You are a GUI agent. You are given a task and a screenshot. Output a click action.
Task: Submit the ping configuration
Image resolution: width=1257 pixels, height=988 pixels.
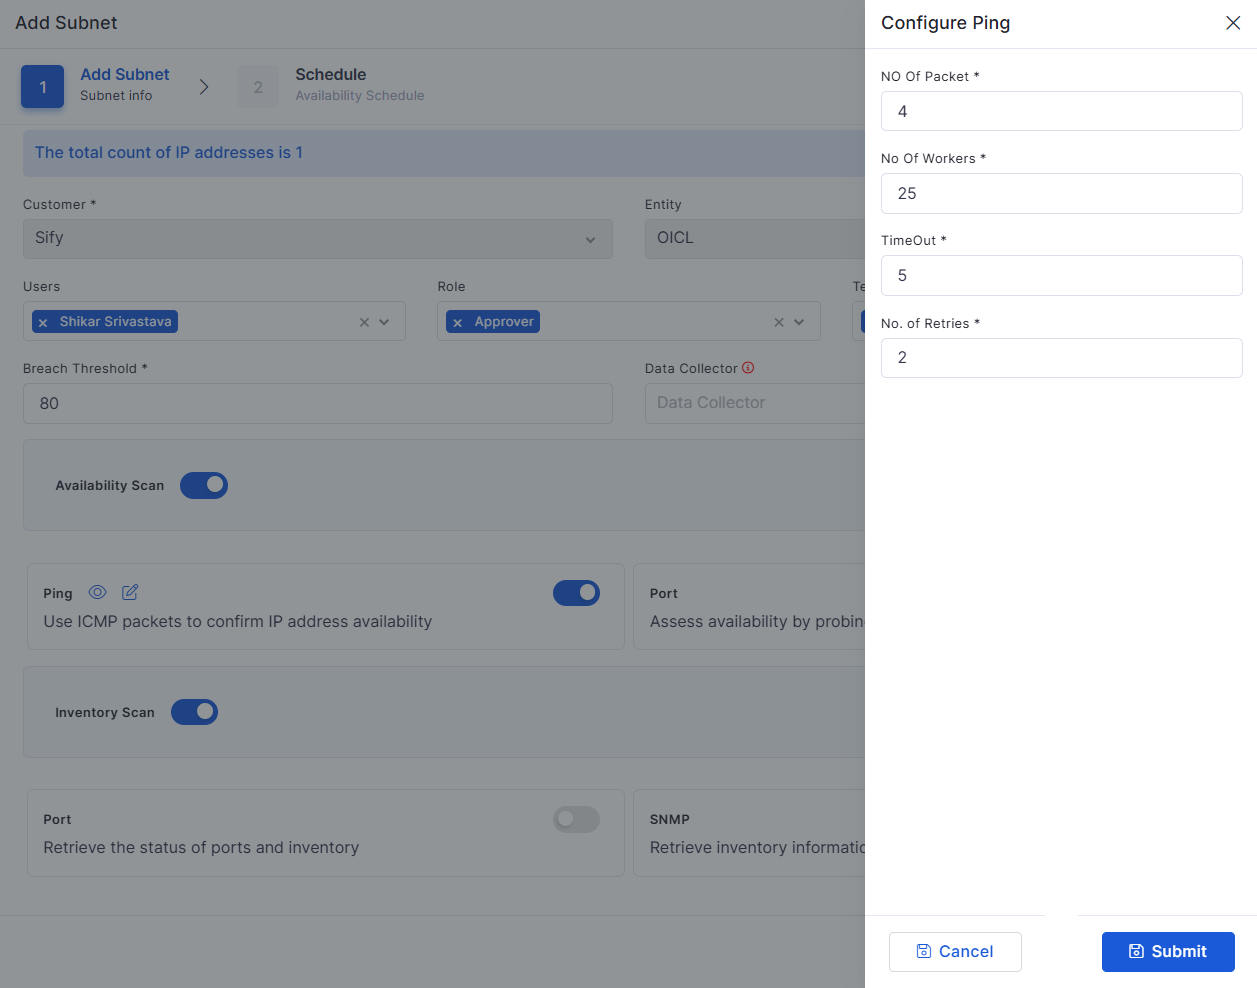(1168, 952)
